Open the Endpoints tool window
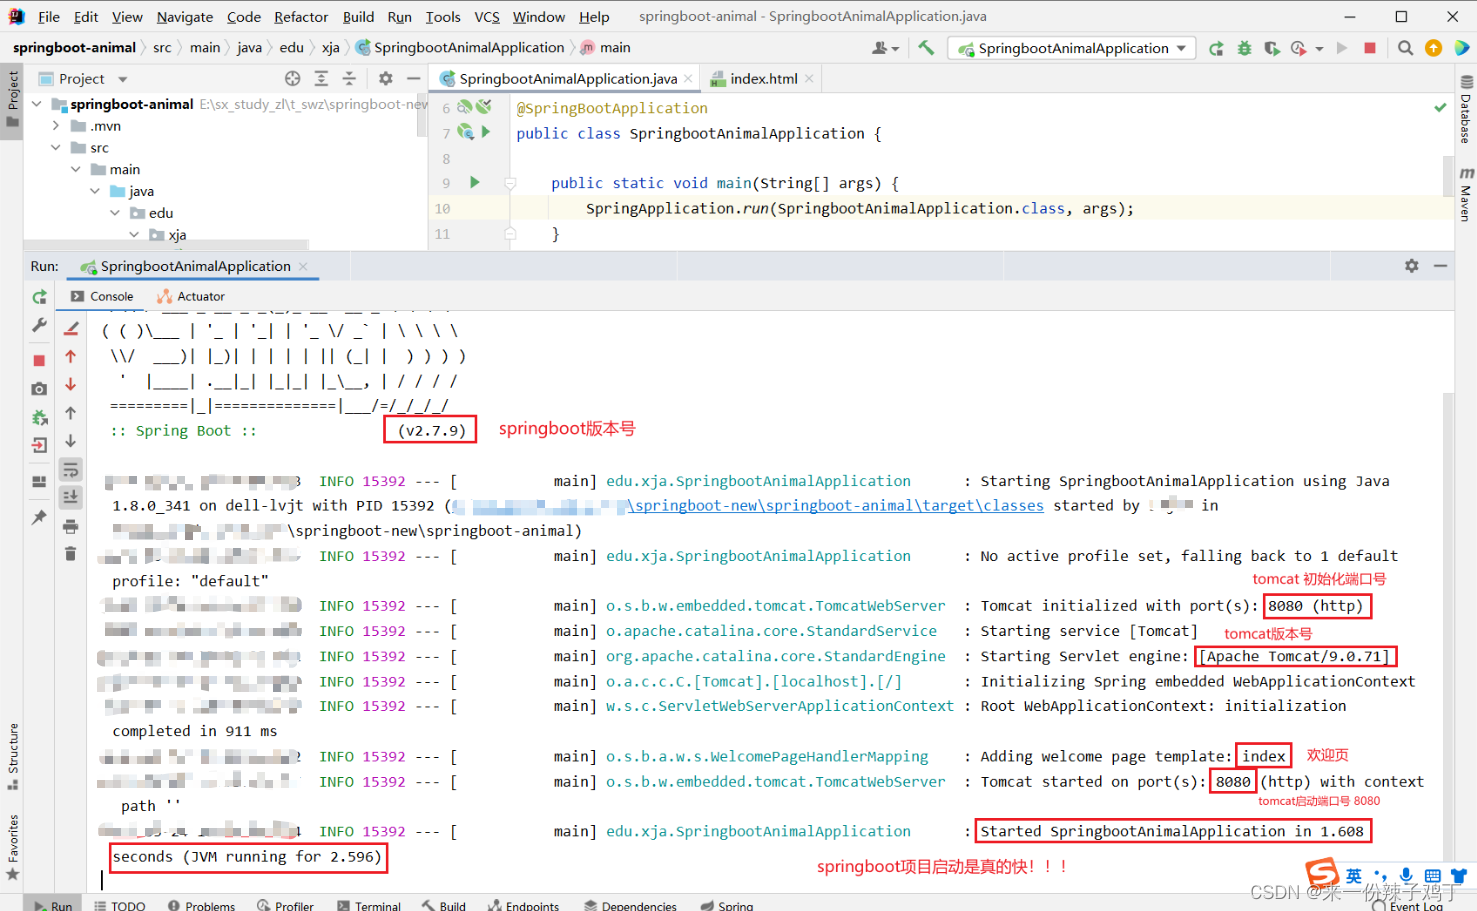This screenshot has width=1477, height=911. 523,905
